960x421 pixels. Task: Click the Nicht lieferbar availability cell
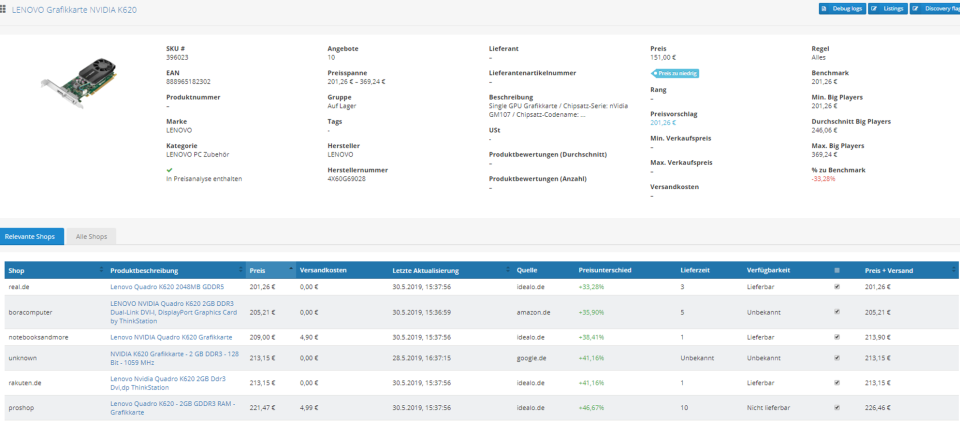coord(766,408)
